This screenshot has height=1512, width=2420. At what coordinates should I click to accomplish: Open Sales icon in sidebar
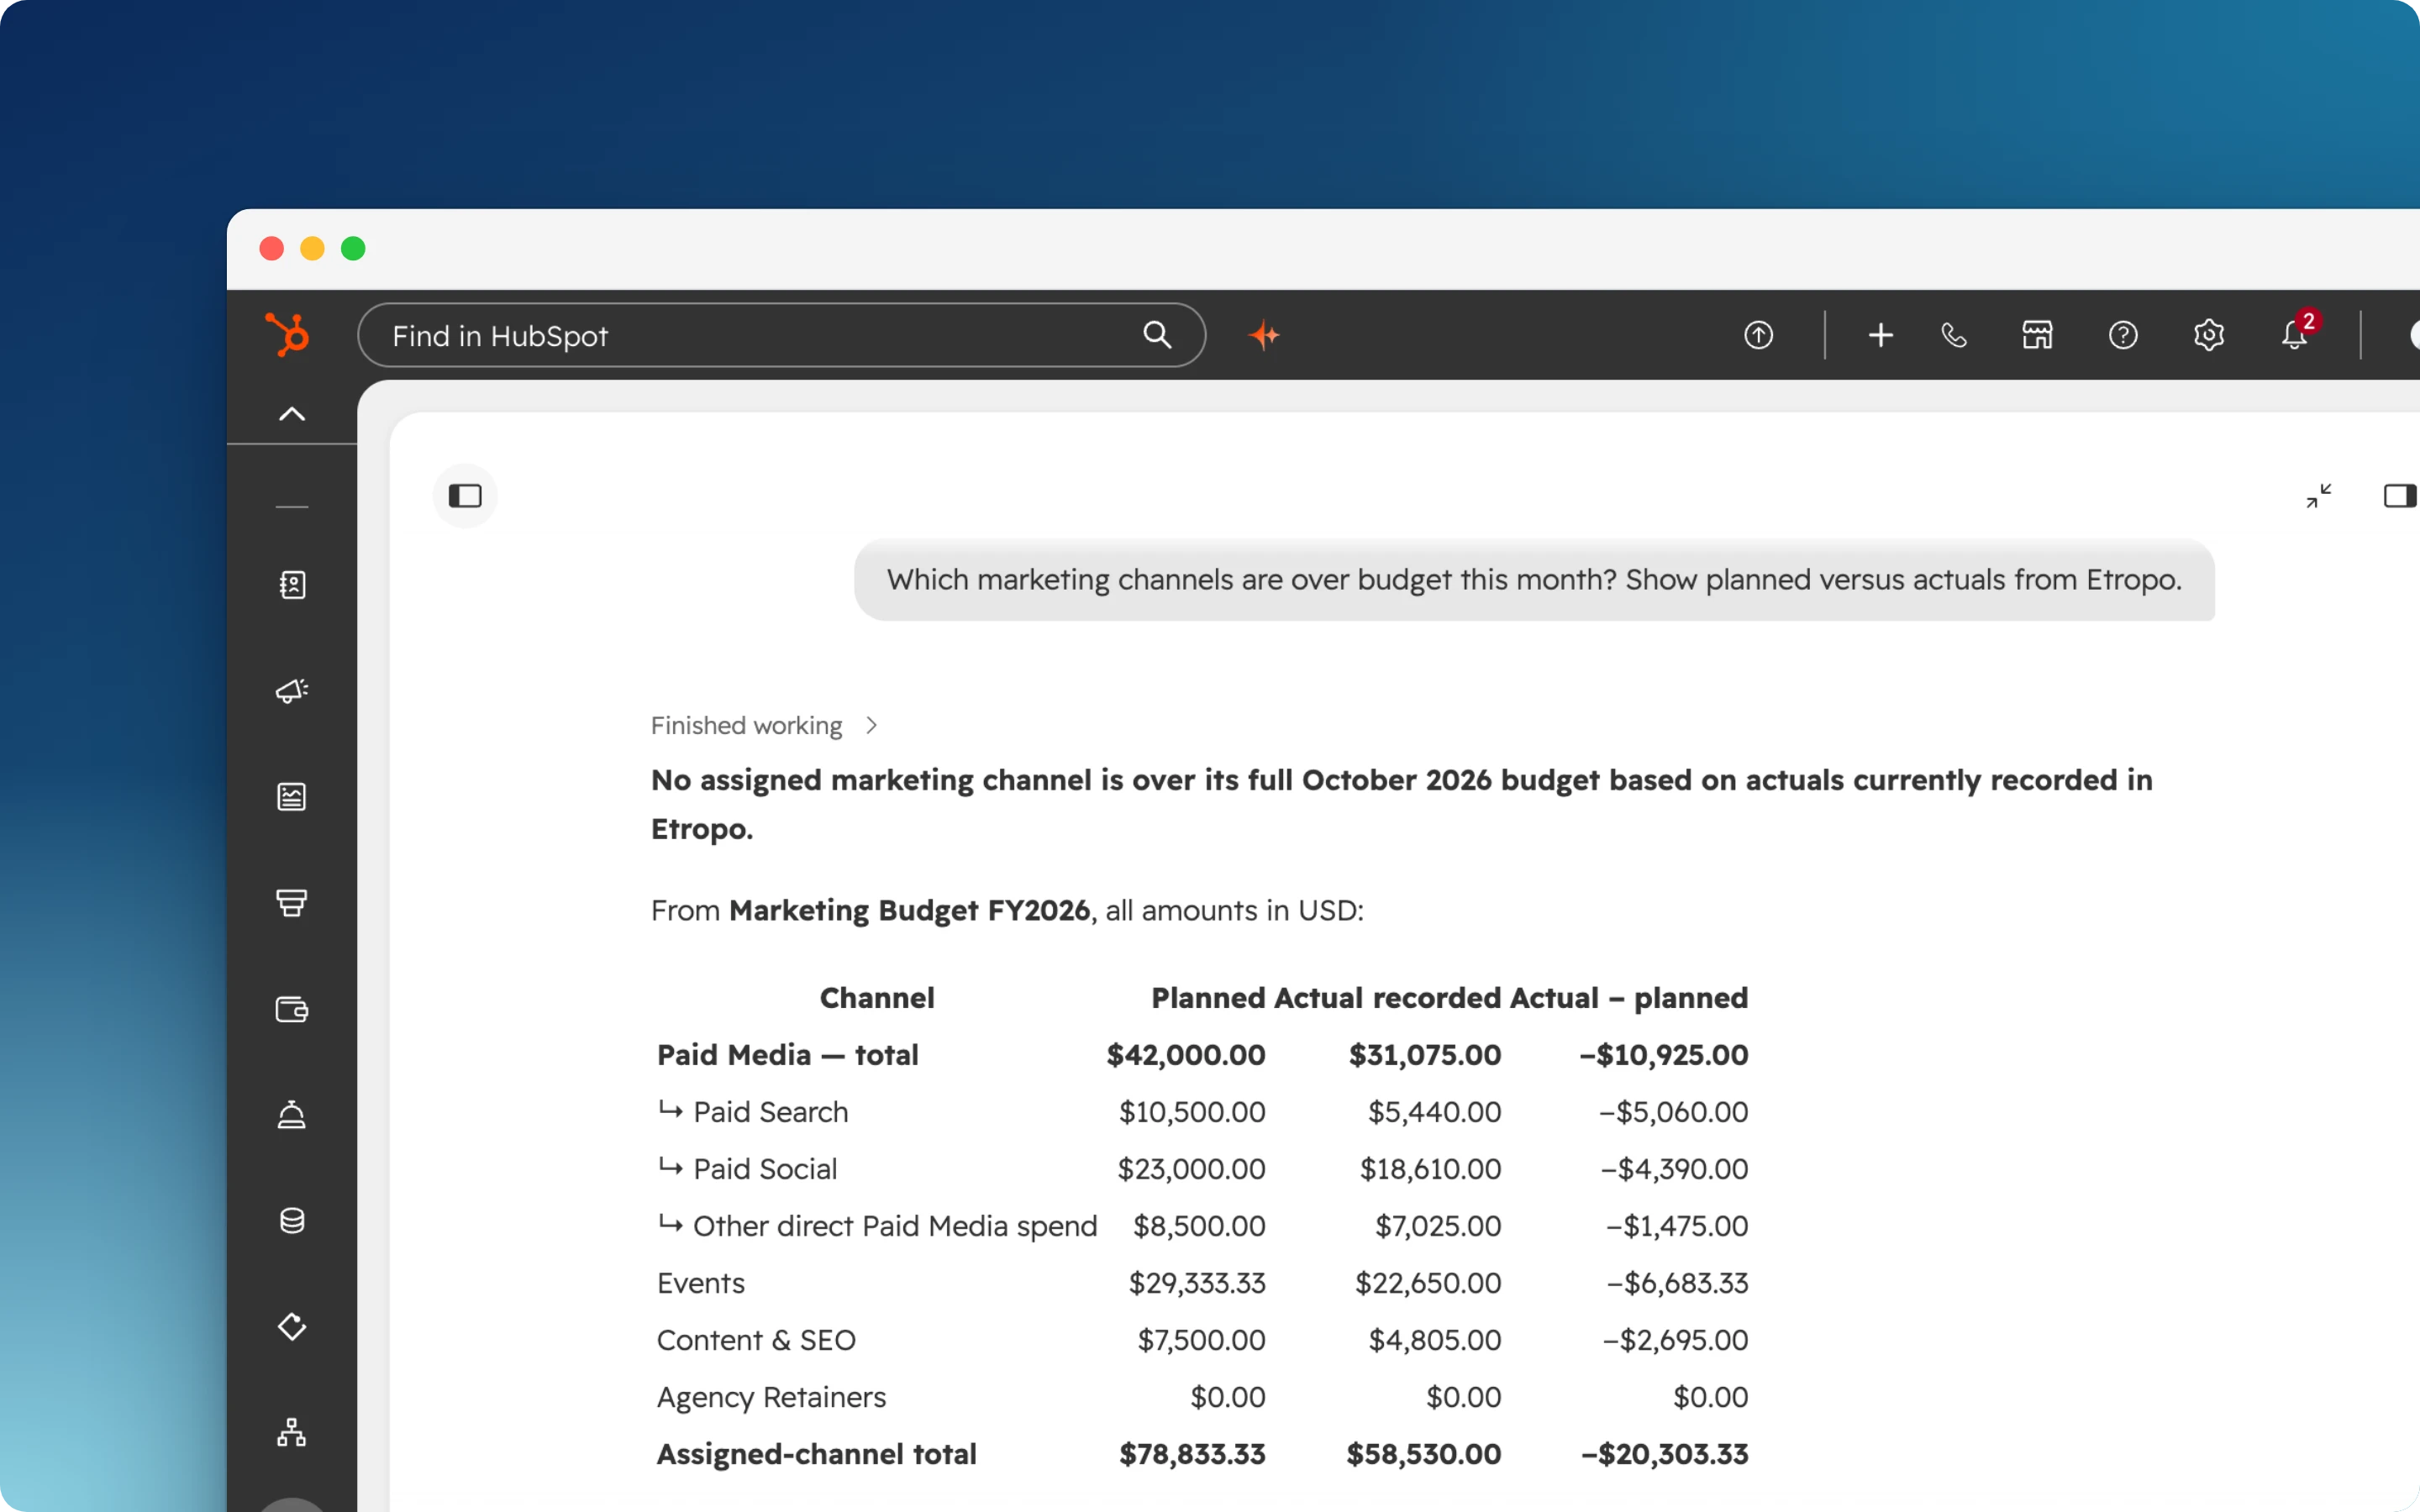(x=291, y=903)
